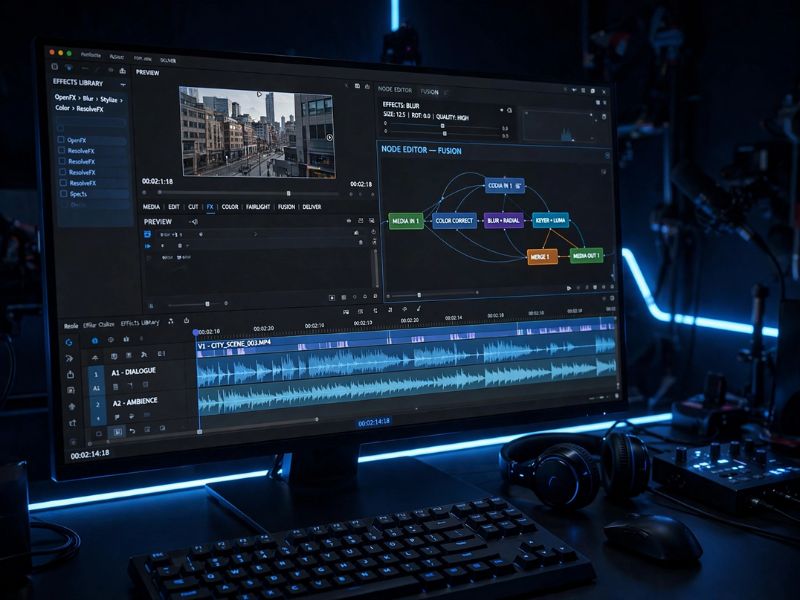The image size is (800, 600).
Task: Switch to the EDIT page tab
Action: (x=174, y=207)
